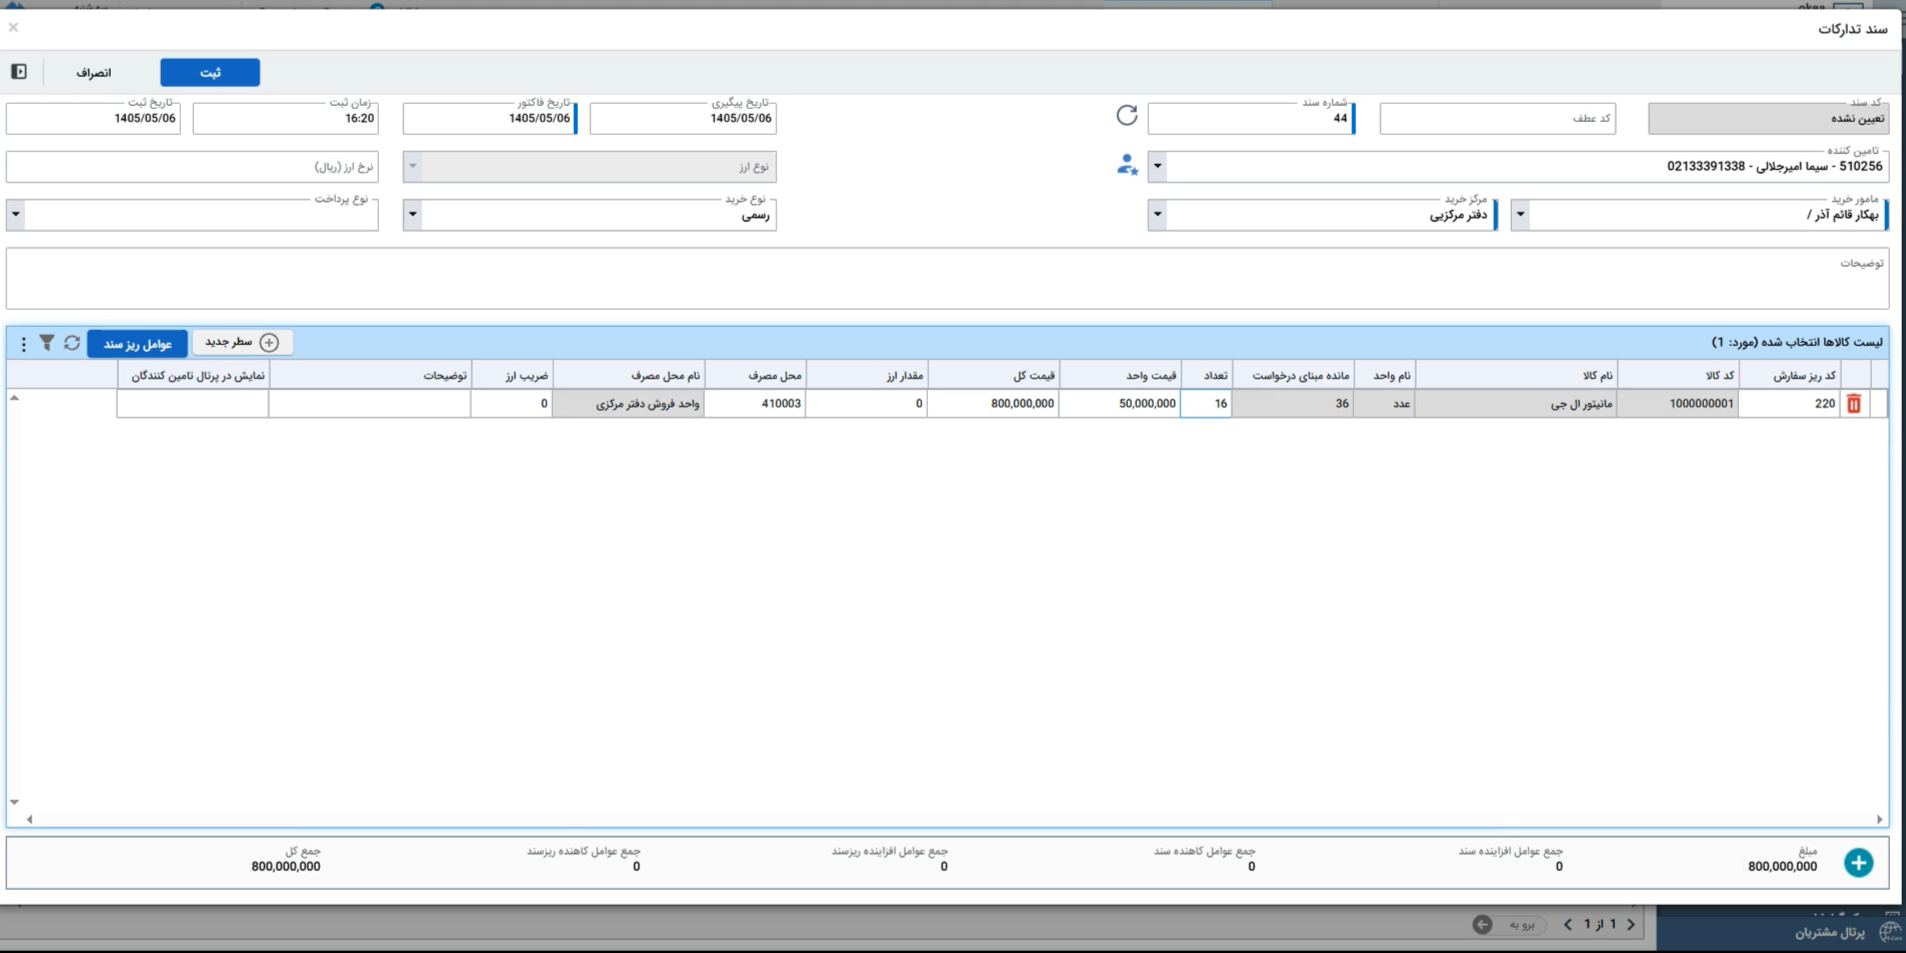Click the جمع کل total 800,000,000
This screenshot has width=1906, height=953.
(x=286, y=867)
